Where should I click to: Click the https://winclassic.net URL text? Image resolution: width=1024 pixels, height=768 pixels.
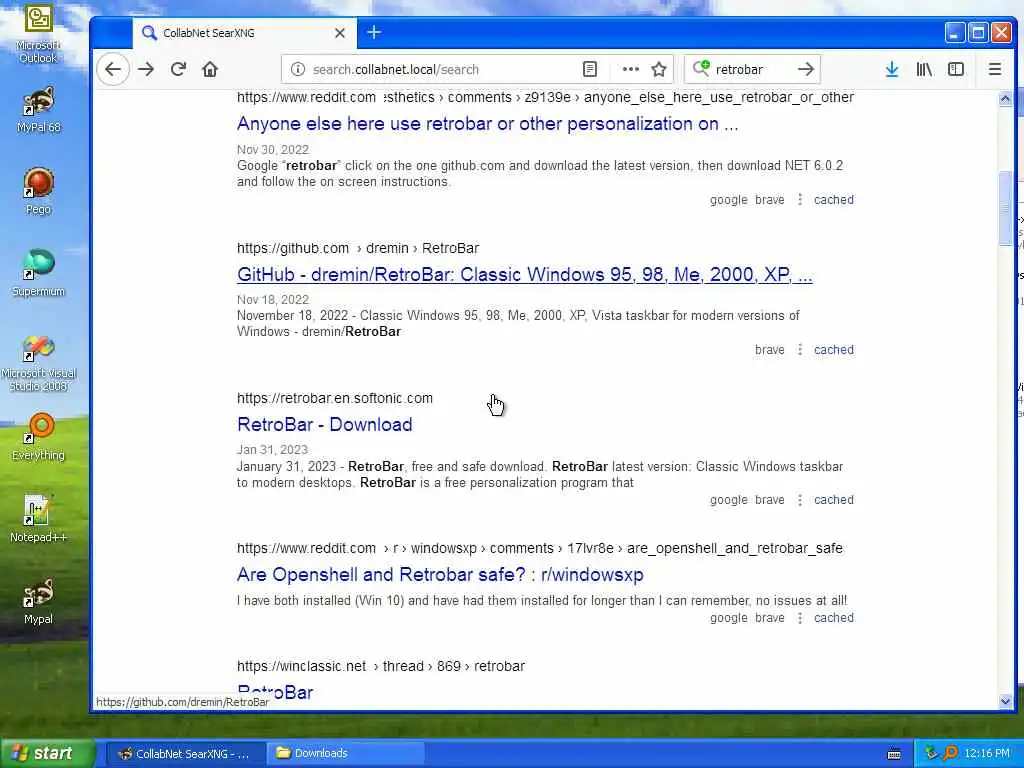pyautogui.click(x=301, y=666)
